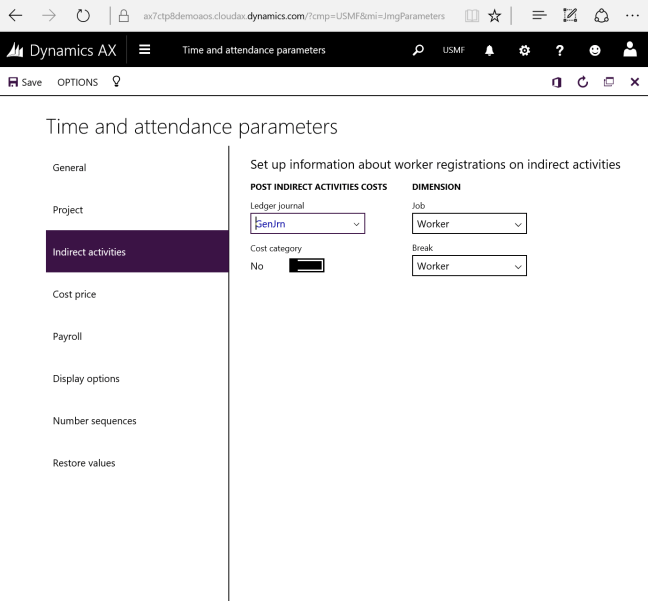This screenshot has height=601, width=648.
Task: Open the OPTIONS menu
Action: point(77,82)
